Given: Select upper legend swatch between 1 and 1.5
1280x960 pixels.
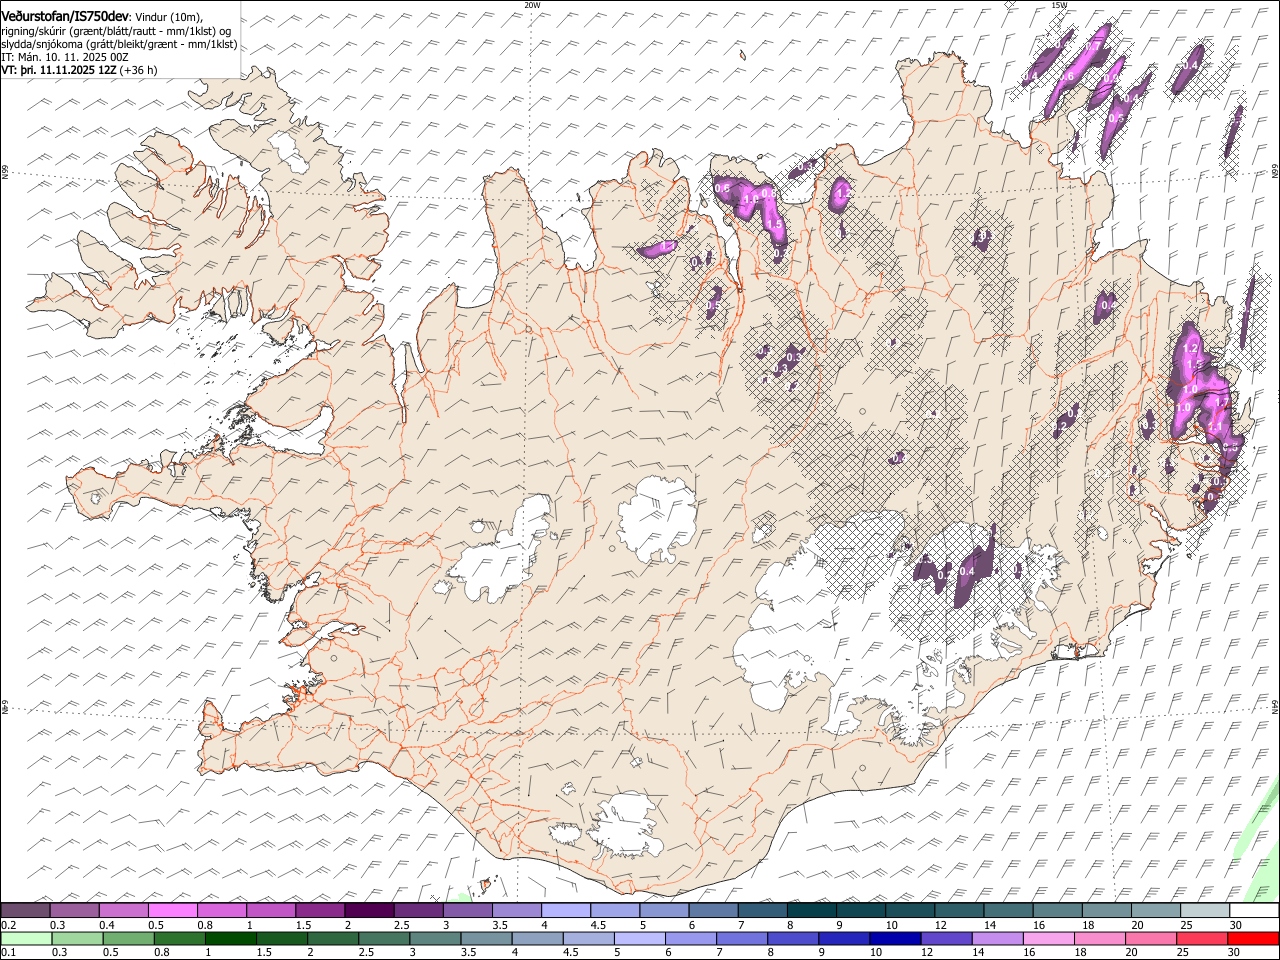Looking at the screenshot, I should [270, 910].
